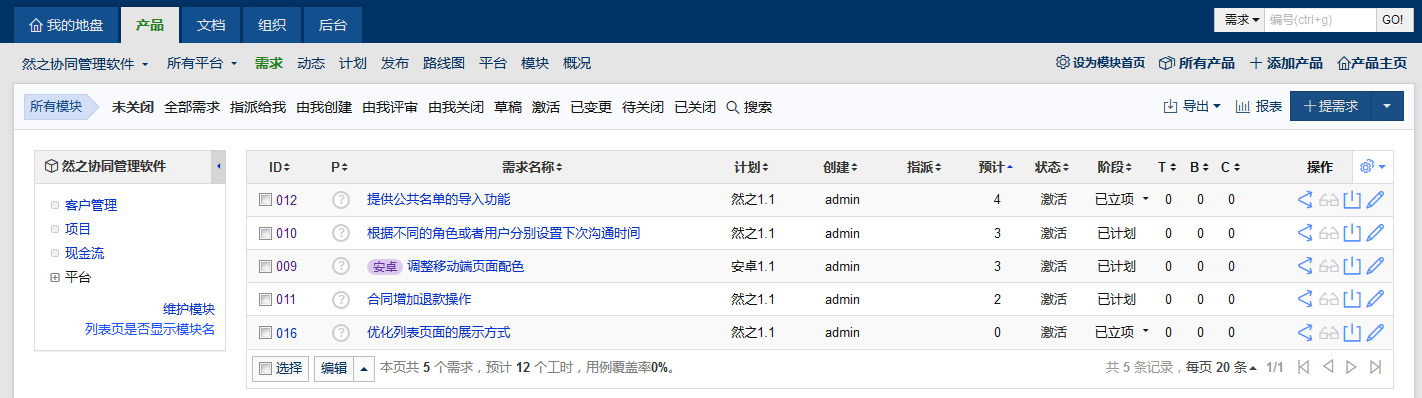Edit requirement 016 with pencil icon
1422x398 pixels.
(x=1376, y=332)
